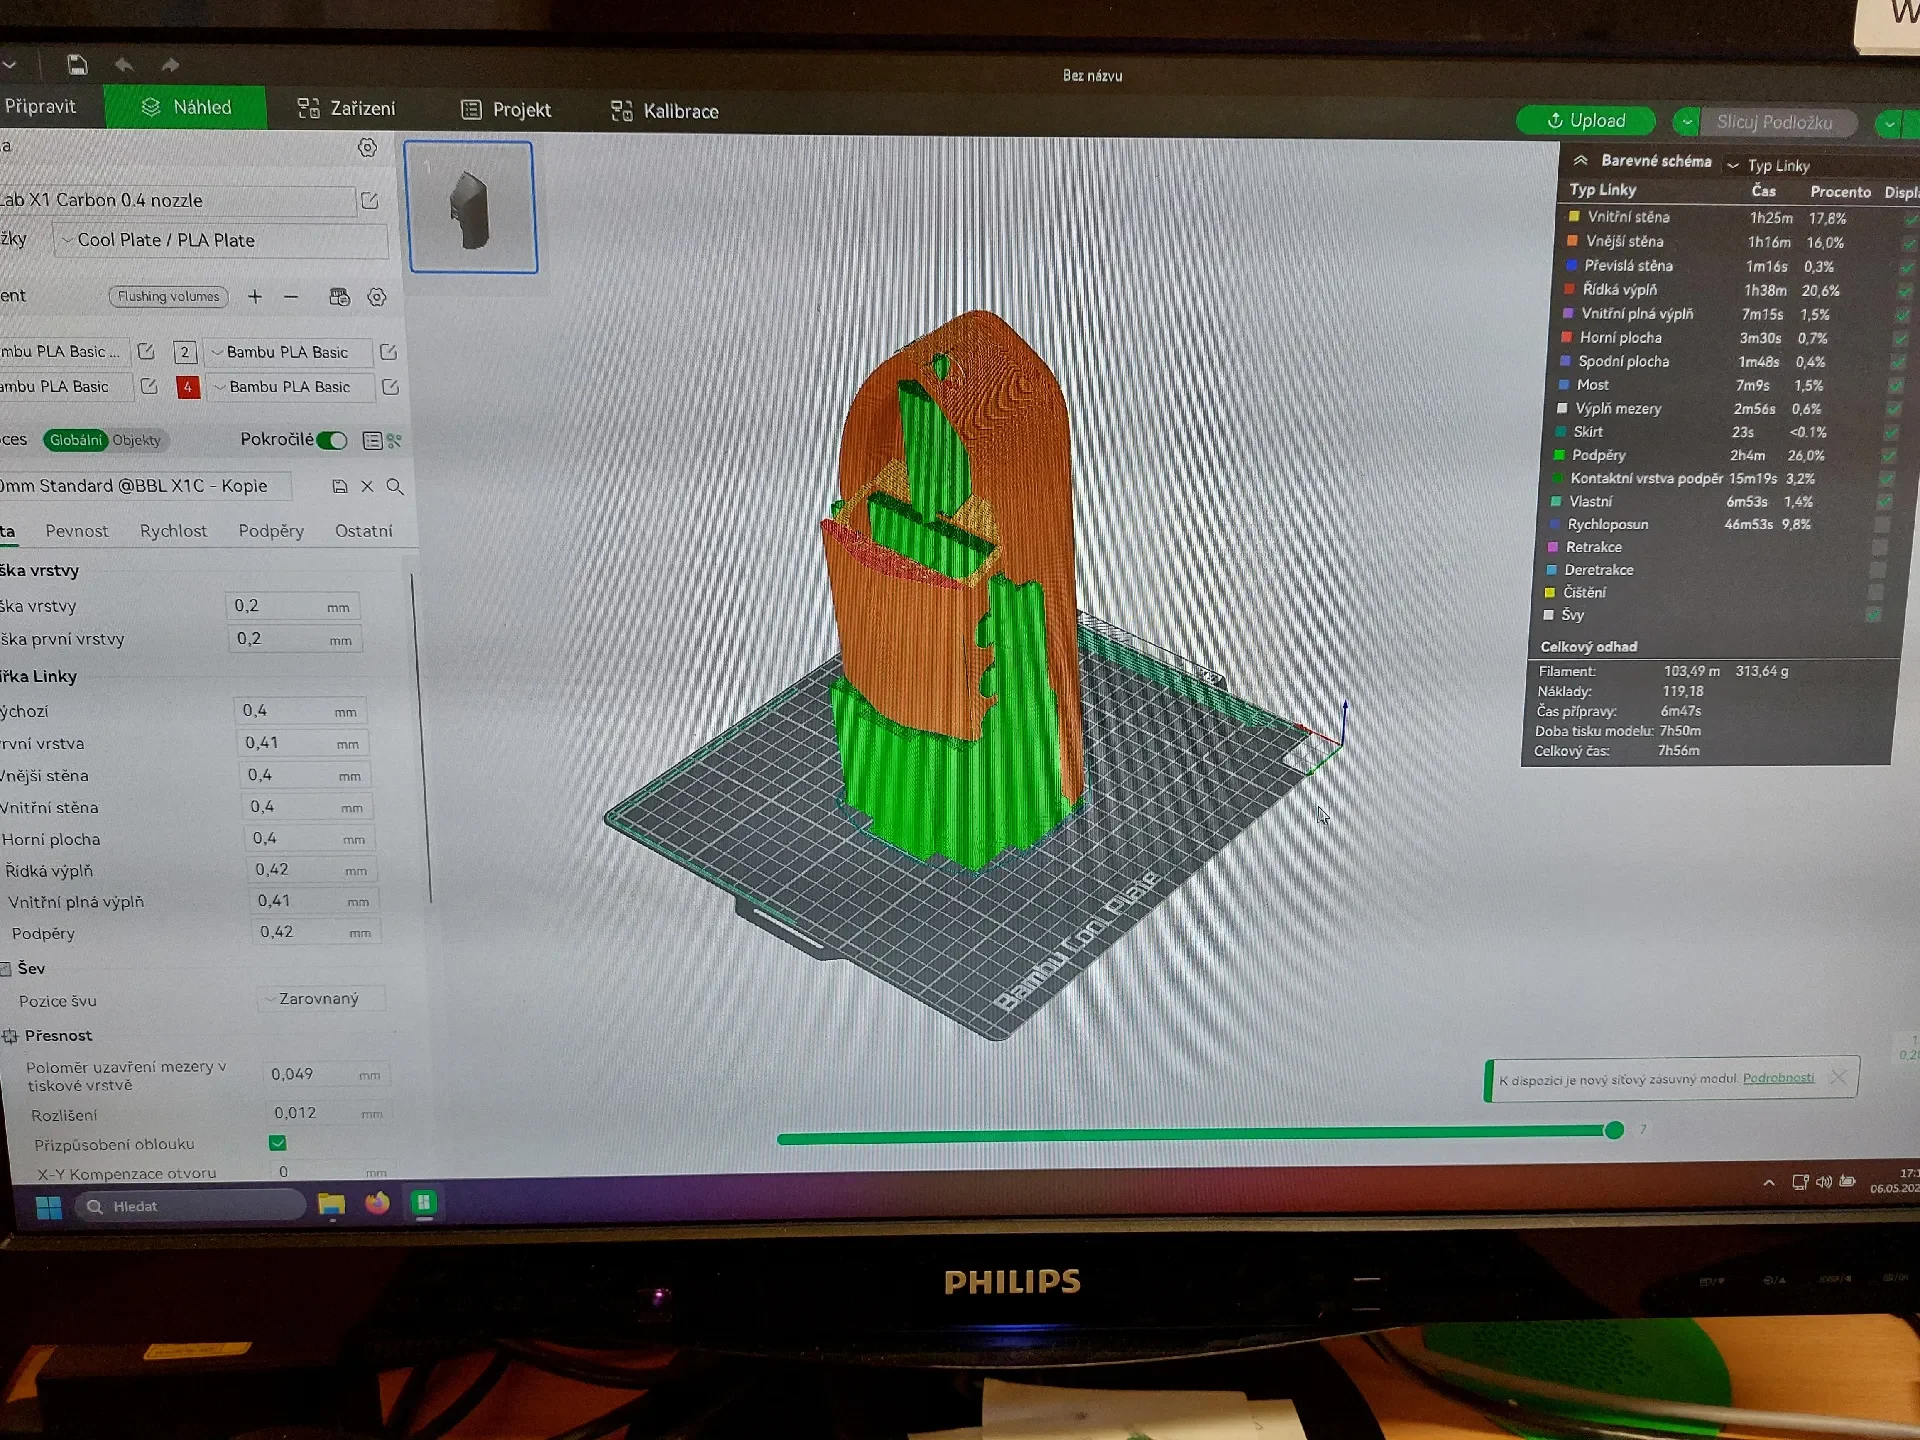Click the Bambu Studio taskbar icon
This screenshot has width=1920, height=1440.
point(424,1202)
